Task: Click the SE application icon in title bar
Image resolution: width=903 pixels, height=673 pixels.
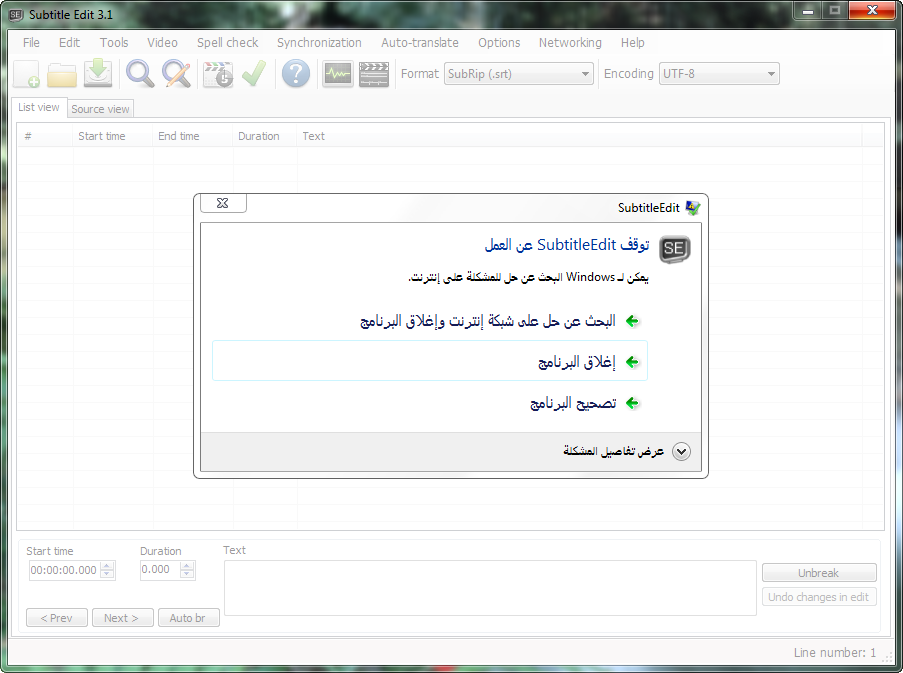Action: coord(16,14)
